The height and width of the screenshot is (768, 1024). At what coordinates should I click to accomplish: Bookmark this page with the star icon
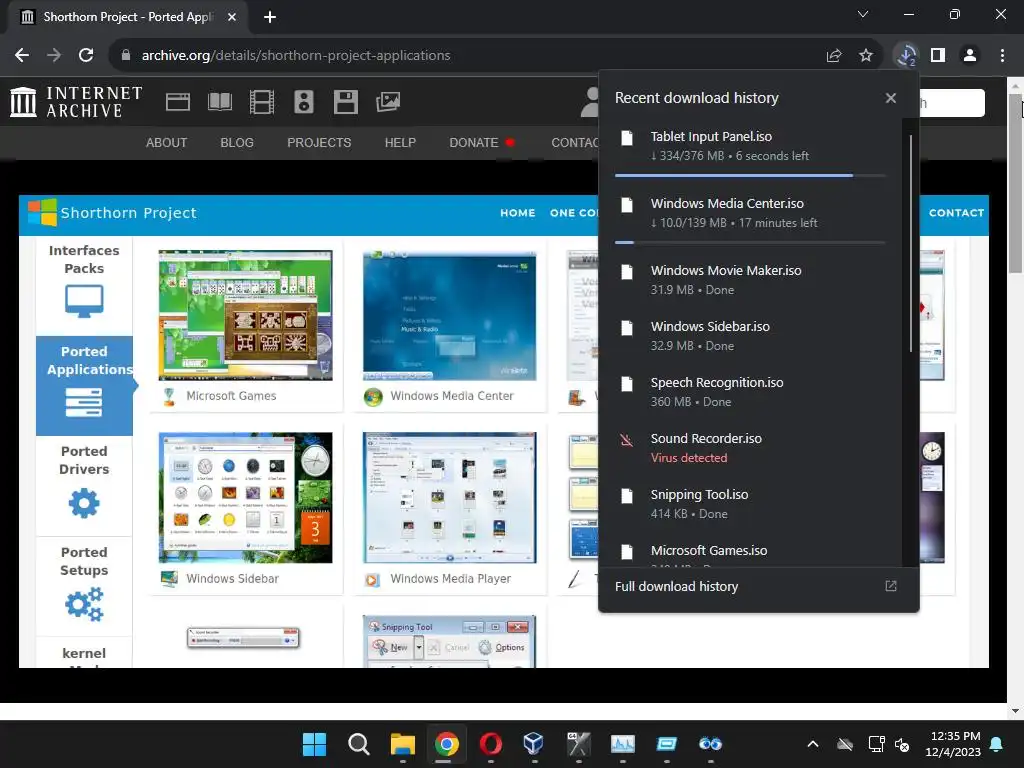point(866,56)
